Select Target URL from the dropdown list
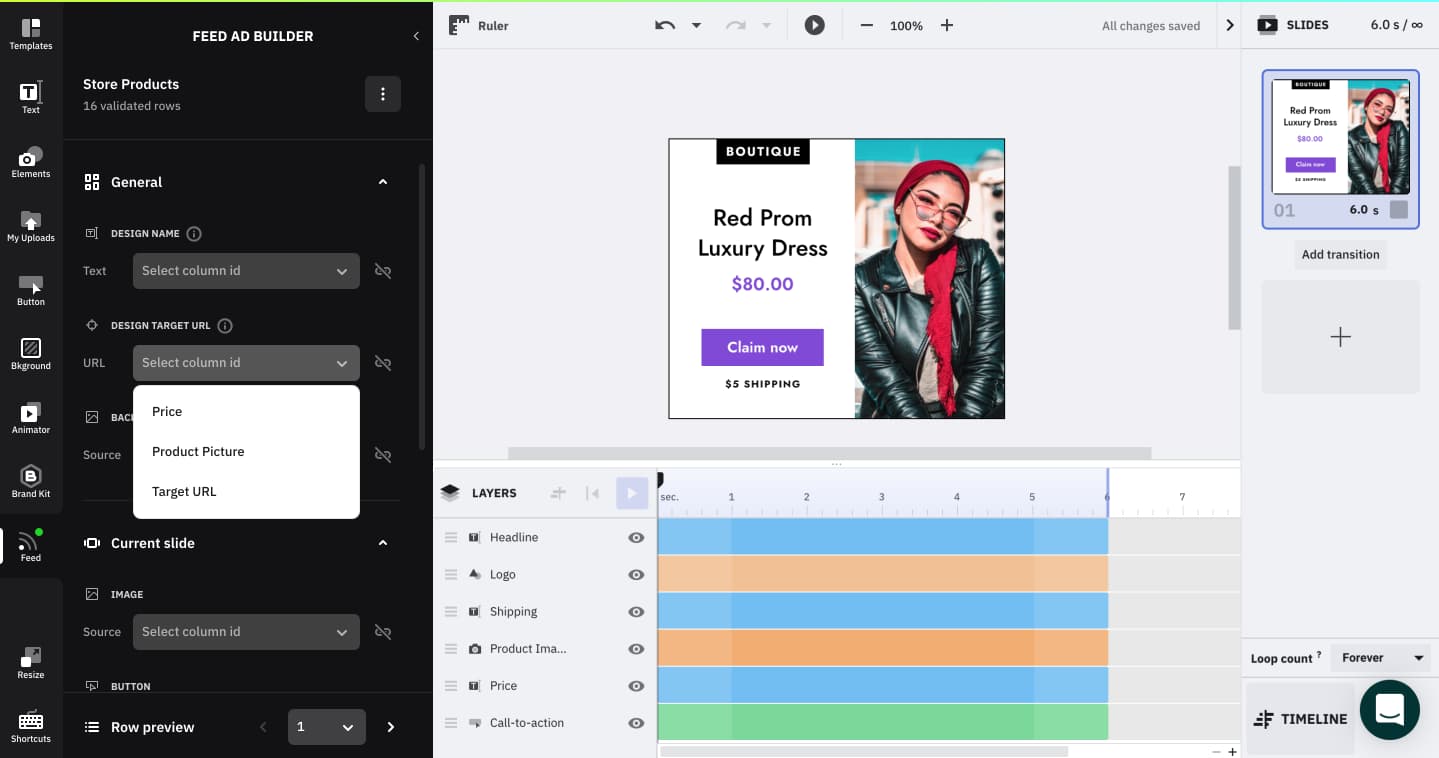The image size is (1439, 758). 186,491
